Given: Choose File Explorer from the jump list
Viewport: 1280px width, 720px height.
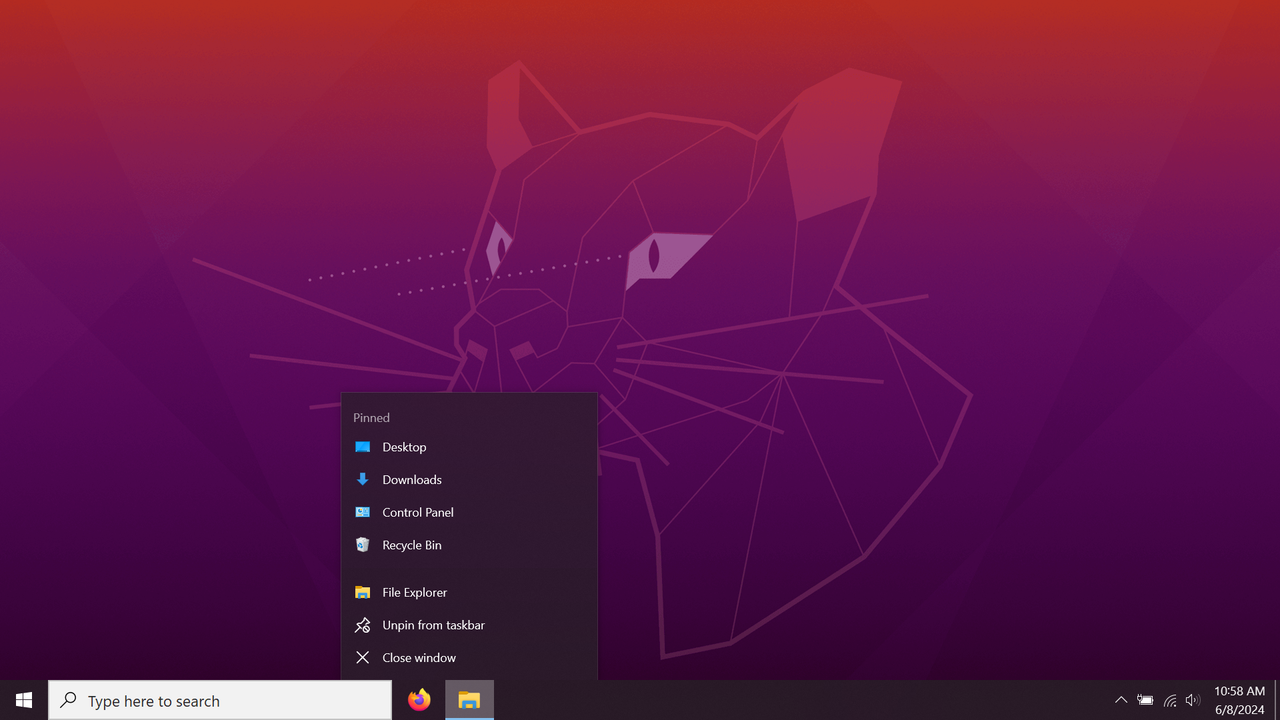Looking at the screenshot, I should [x=414, y=592].
